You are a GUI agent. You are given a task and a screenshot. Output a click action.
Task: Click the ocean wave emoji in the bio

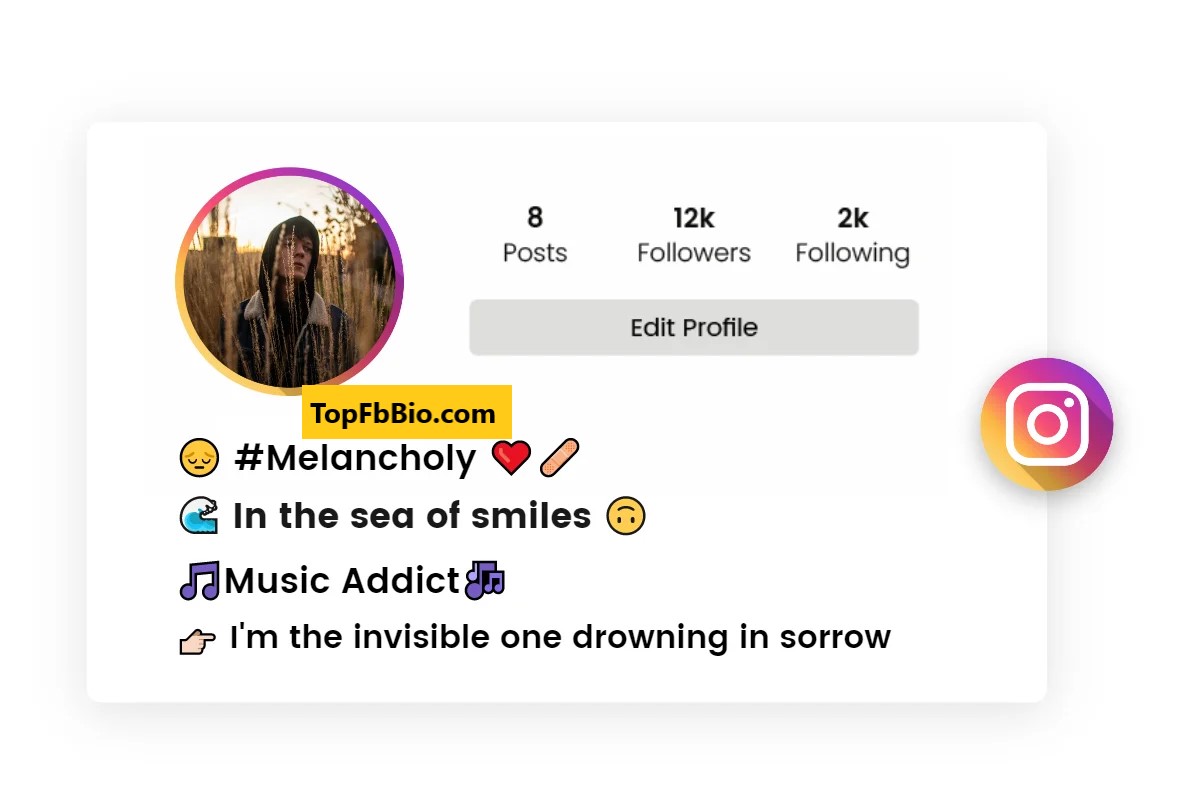click(198, 515)
